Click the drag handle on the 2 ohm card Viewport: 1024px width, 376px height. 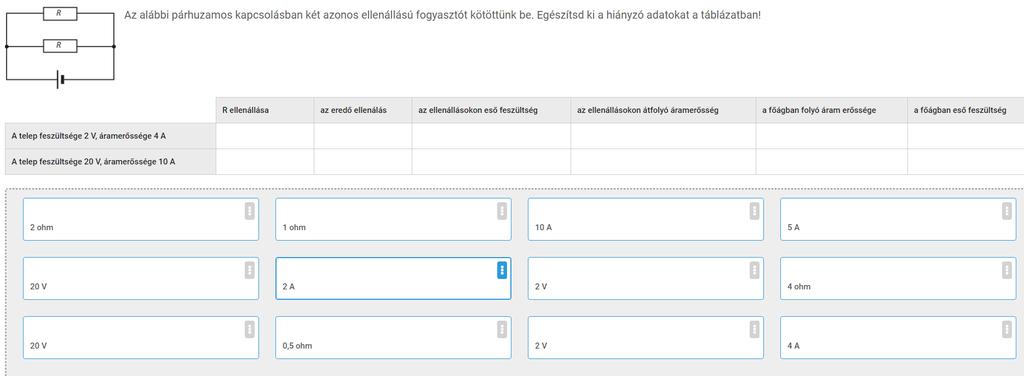(x=249, y=211)
